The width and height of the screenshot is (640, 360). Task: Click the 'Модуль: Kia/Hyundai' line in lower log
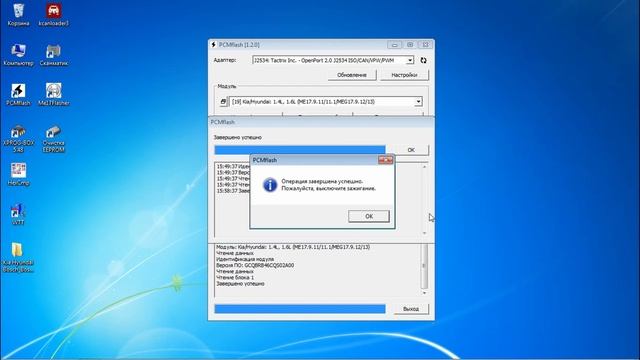click(x=293, y=247)
